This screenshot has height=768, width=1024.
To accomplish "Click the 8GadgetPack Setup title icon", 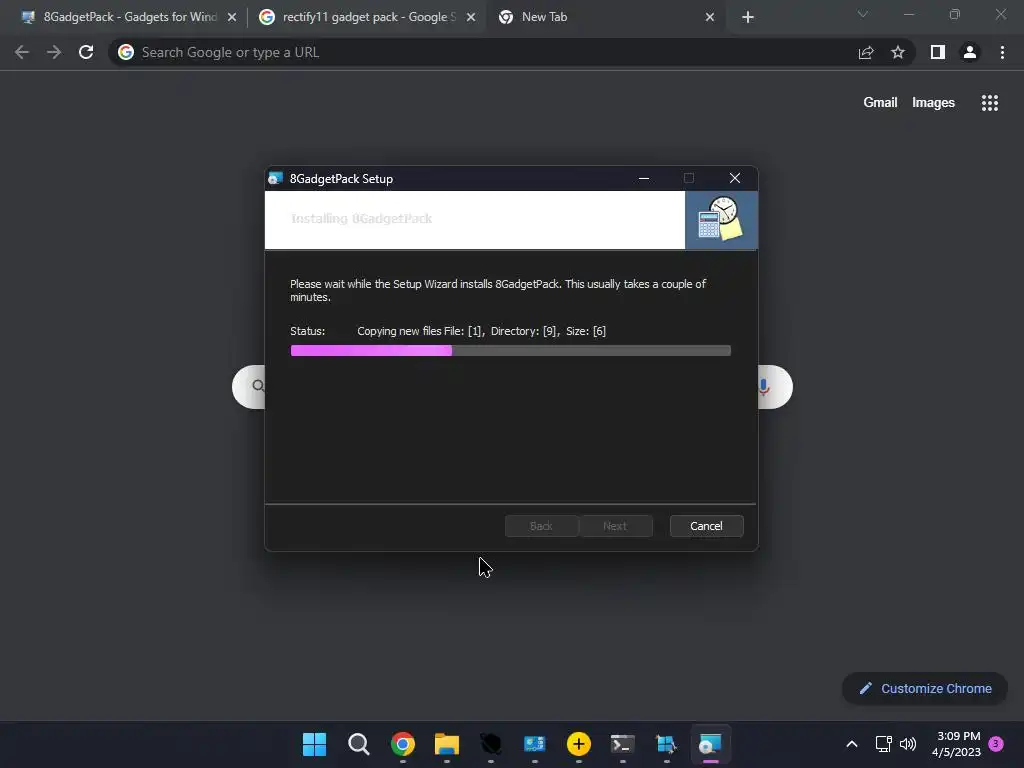I will (x=276, y=178).
